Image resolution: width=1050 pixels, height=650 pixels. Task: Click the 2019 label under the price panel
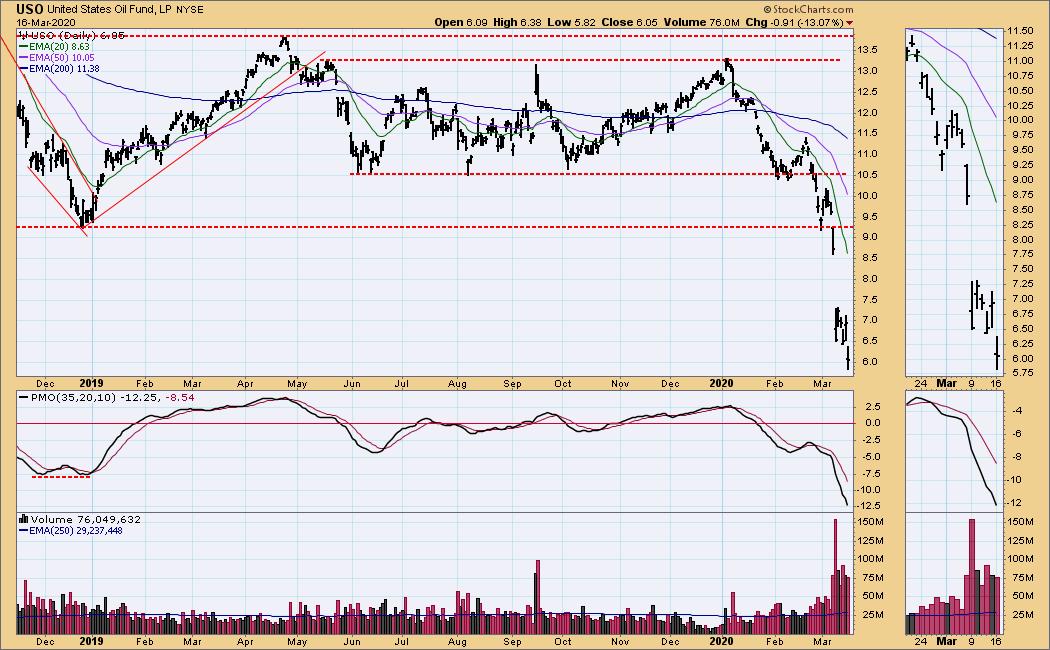(91, 384)
